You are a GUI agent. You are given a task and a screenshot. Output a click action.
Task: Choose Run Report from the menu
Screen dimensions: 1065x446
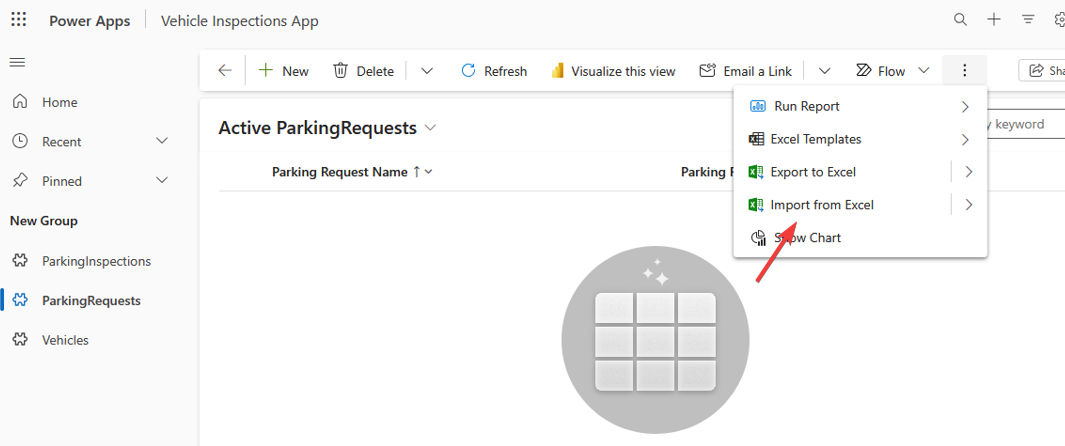tap(806, 106)
